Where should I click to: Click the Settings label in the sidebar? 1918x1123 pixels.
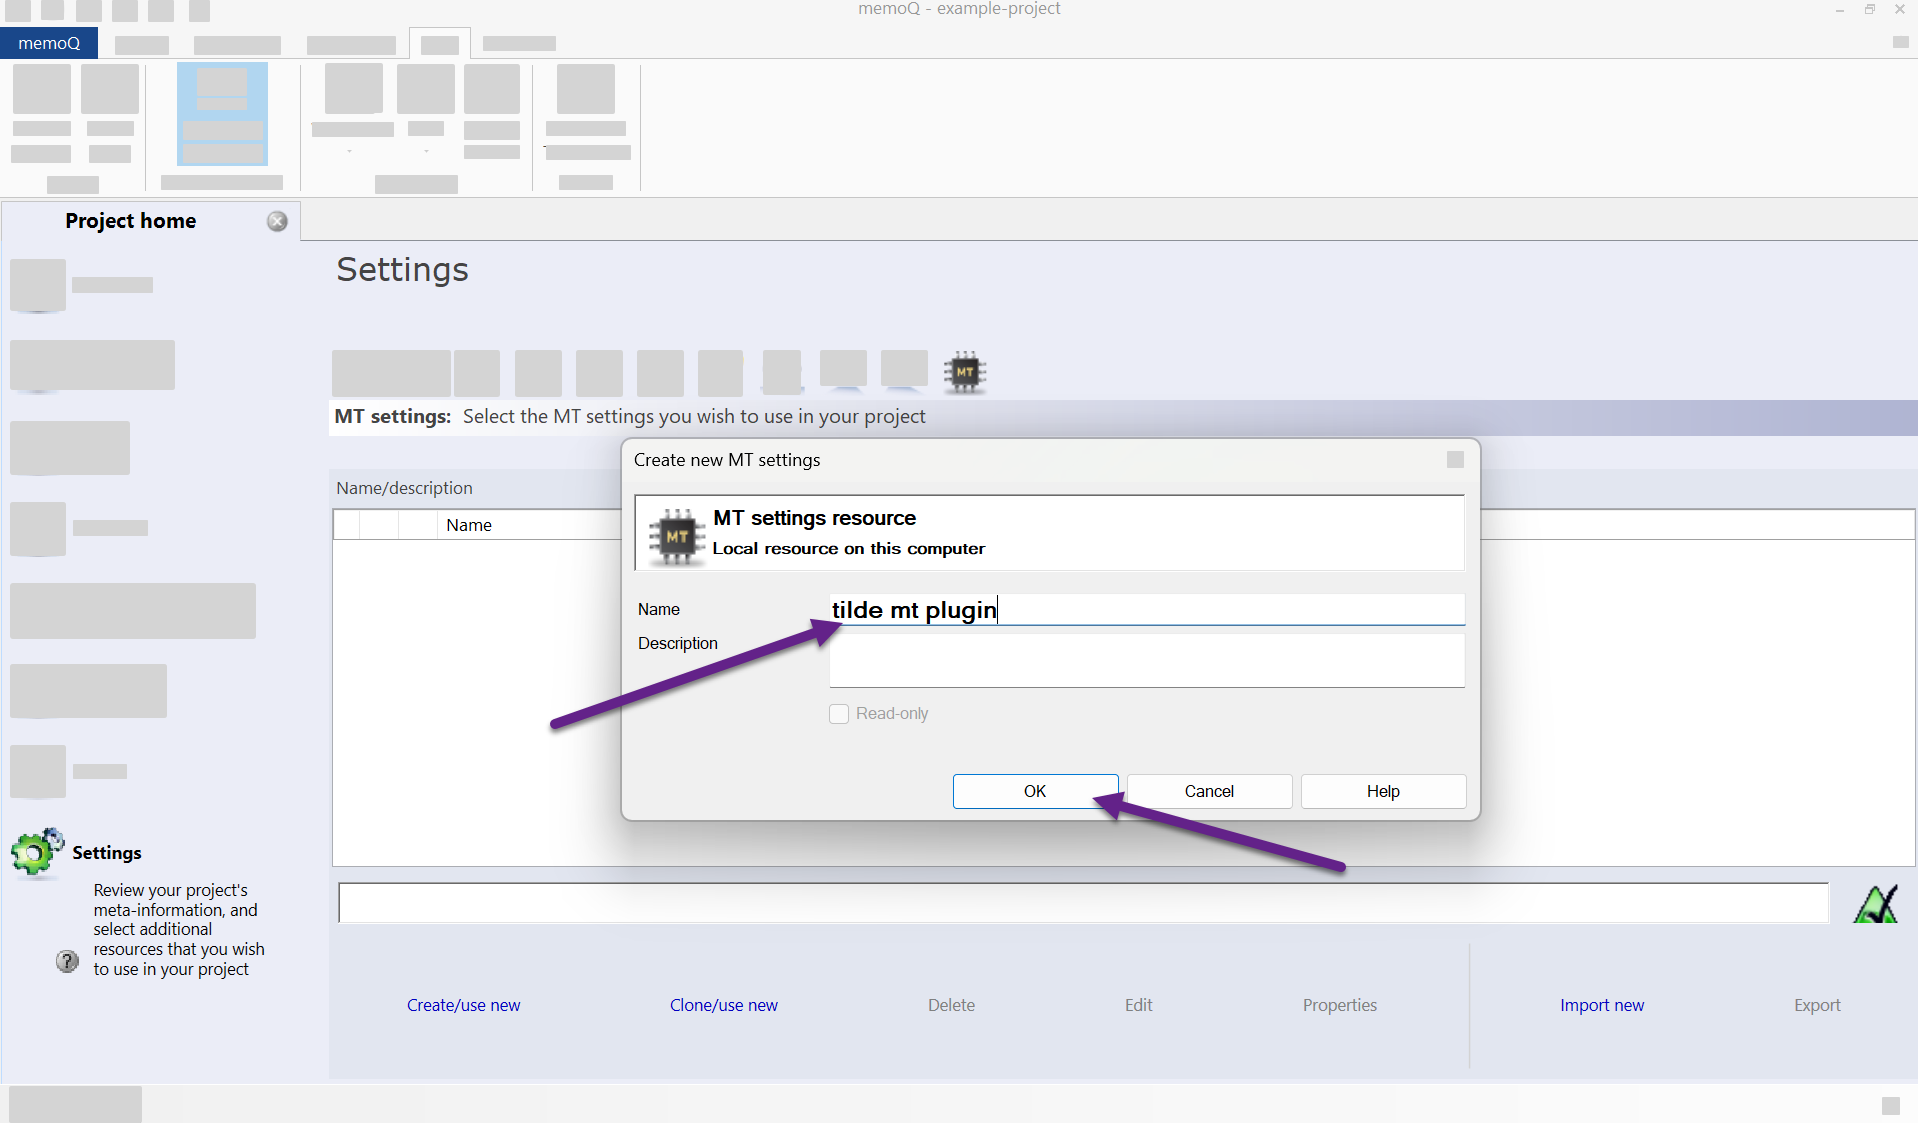coord(107,853)
